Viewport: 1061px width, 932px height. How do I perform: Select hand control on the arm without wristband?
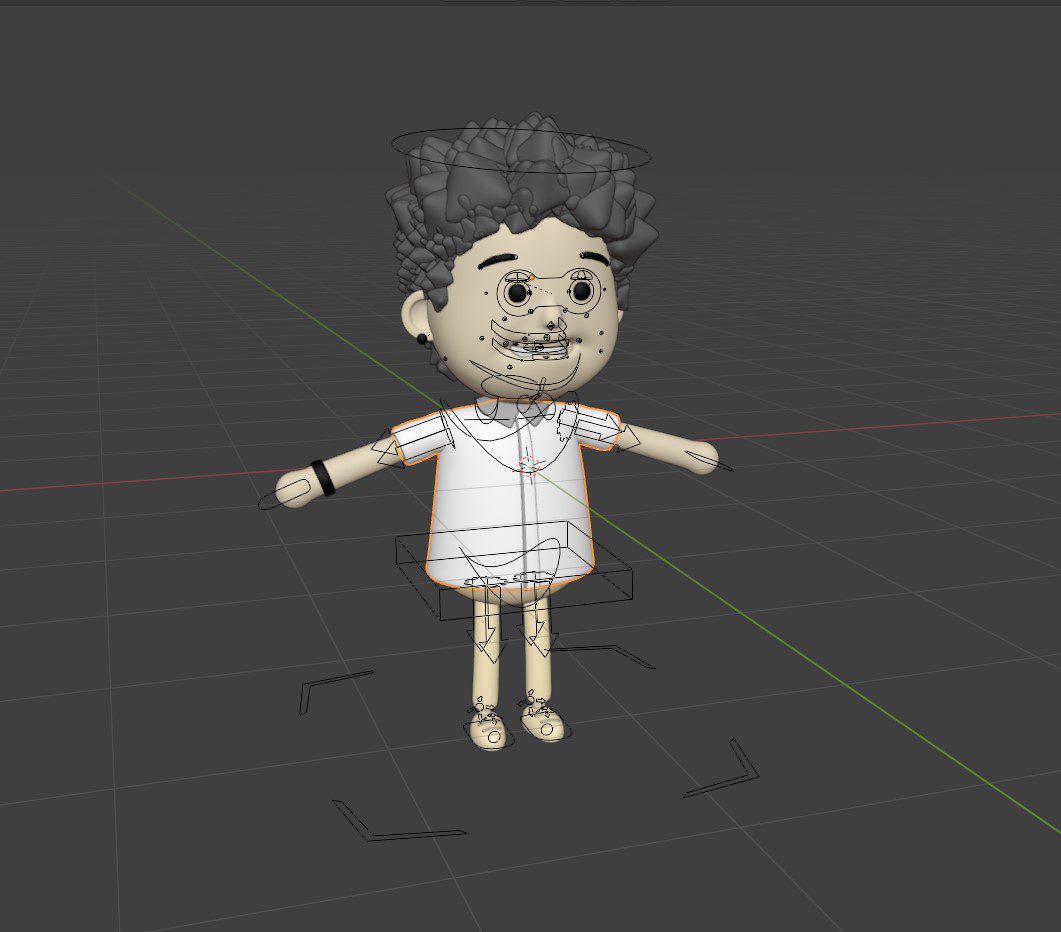tap(712, 462)
